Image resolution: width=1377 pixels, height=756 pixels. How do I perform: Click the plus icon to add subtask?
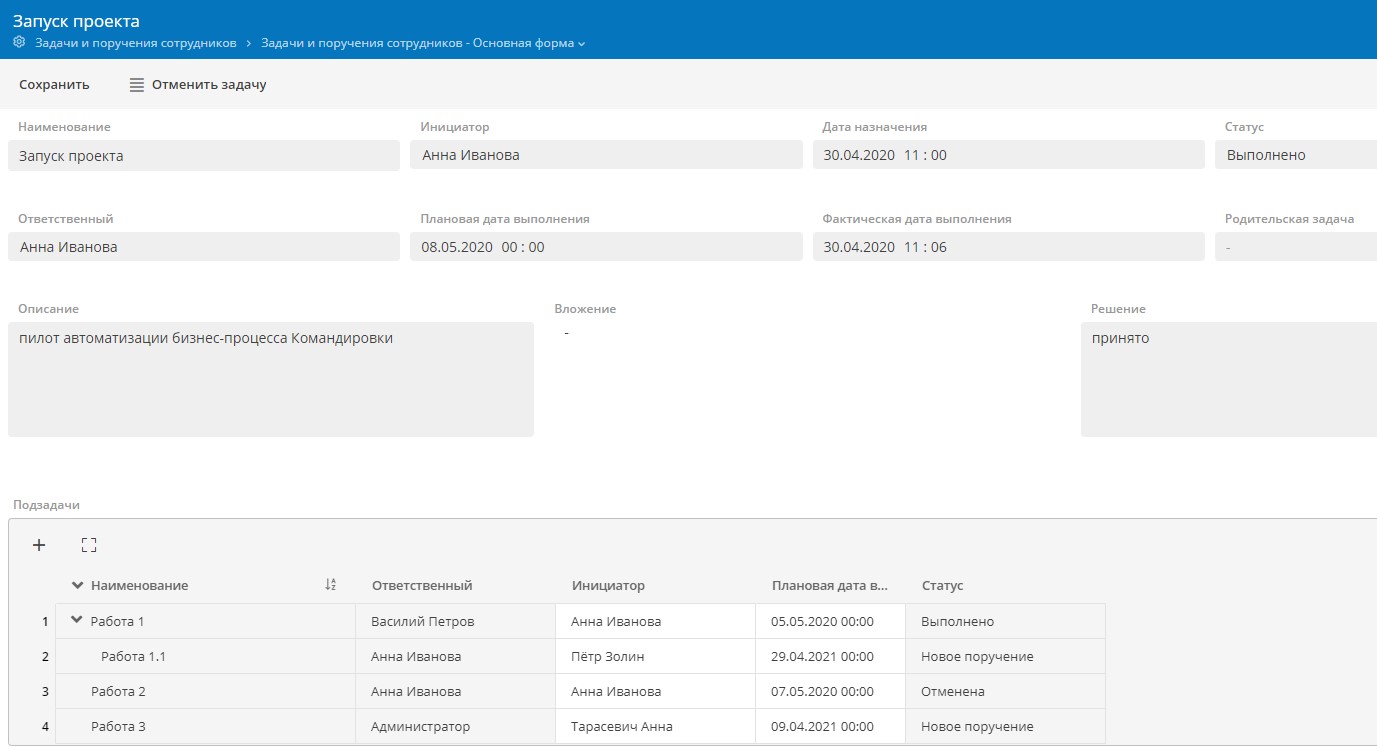click(x=39, y=545)
